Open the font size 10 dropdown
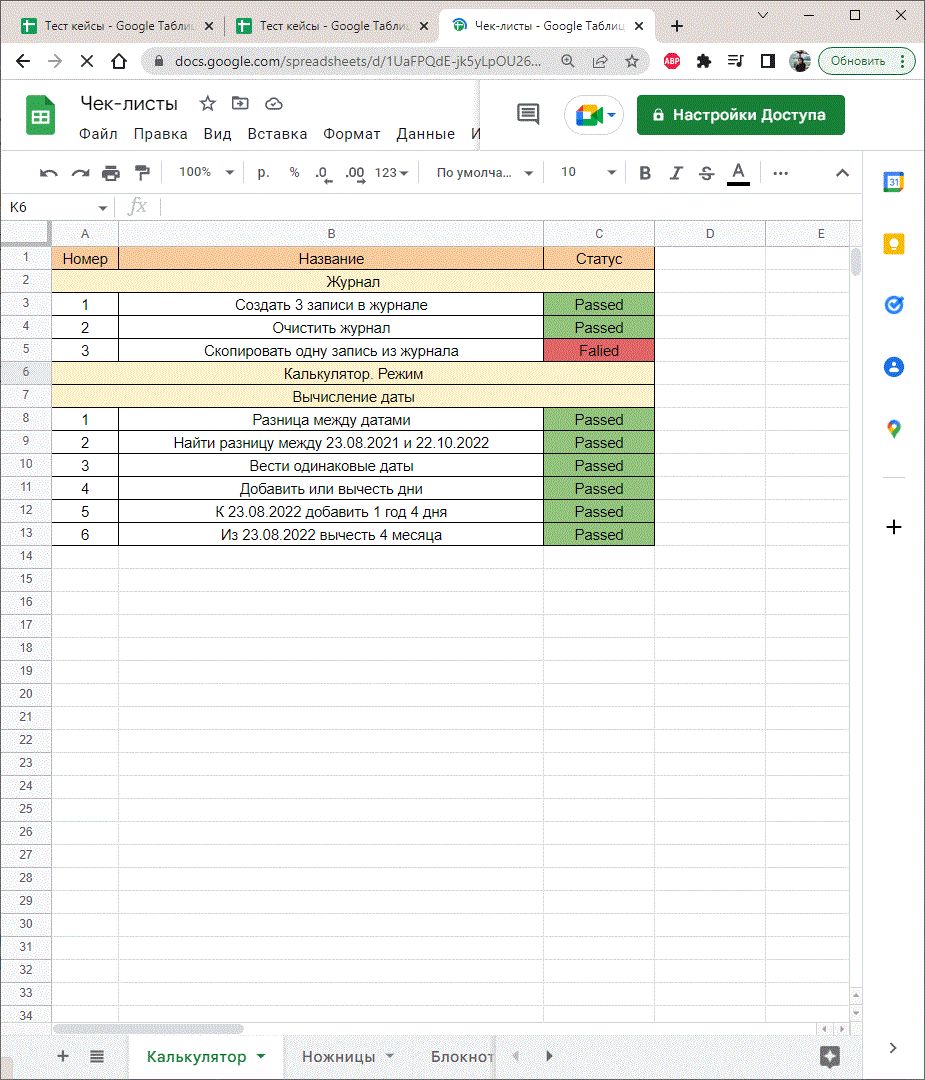The height and width of the screenshot is (1080, 925). pyautogui.click(x=588, y=172)
